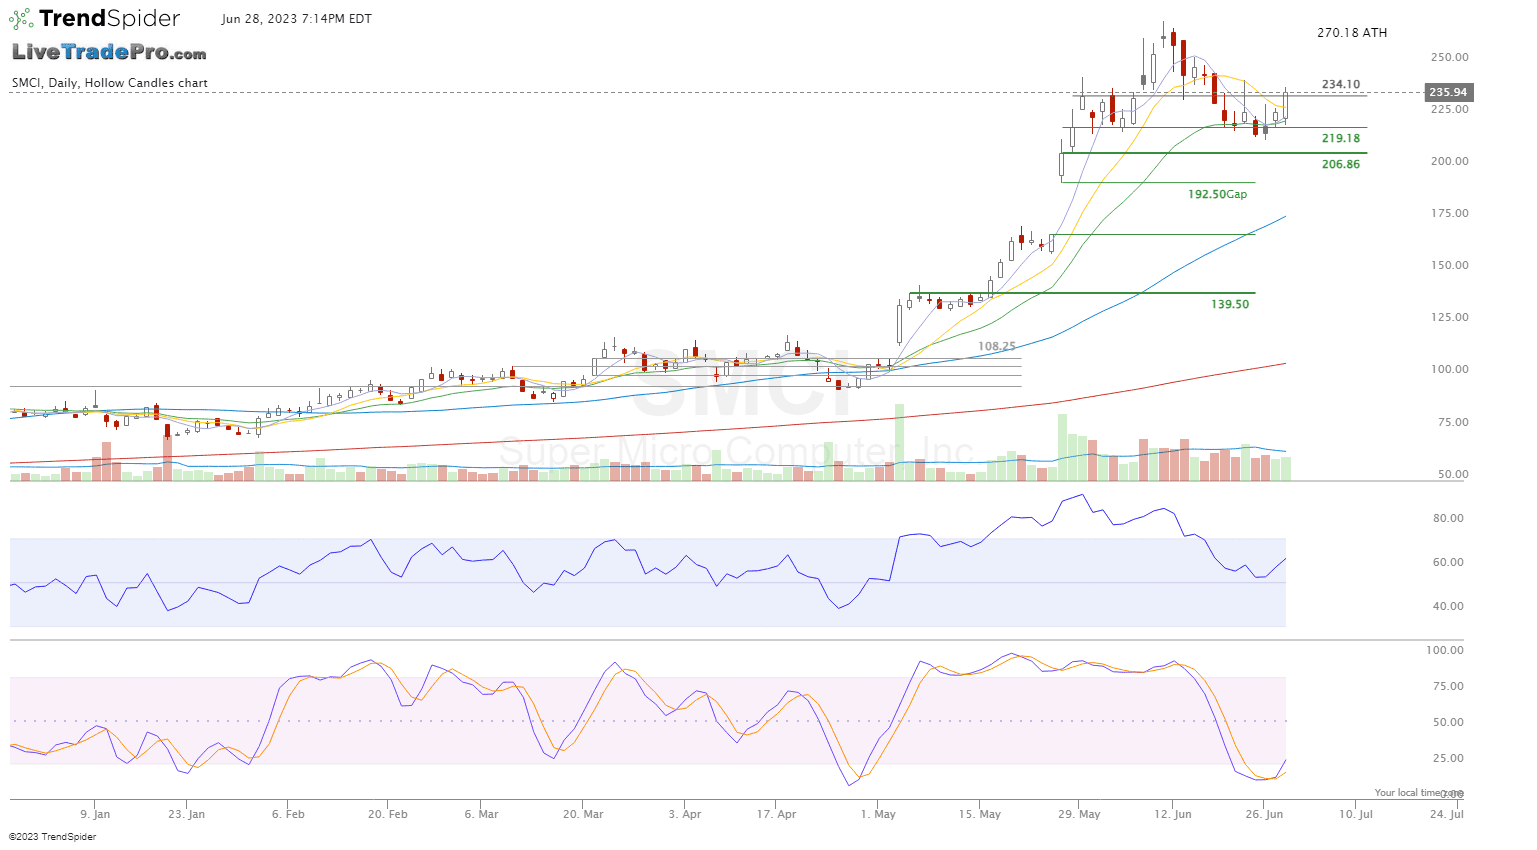The height and width of the screenshot is (850, 1537).
Task: Click the 1. May date label
Action: click(x=878, y=814)
